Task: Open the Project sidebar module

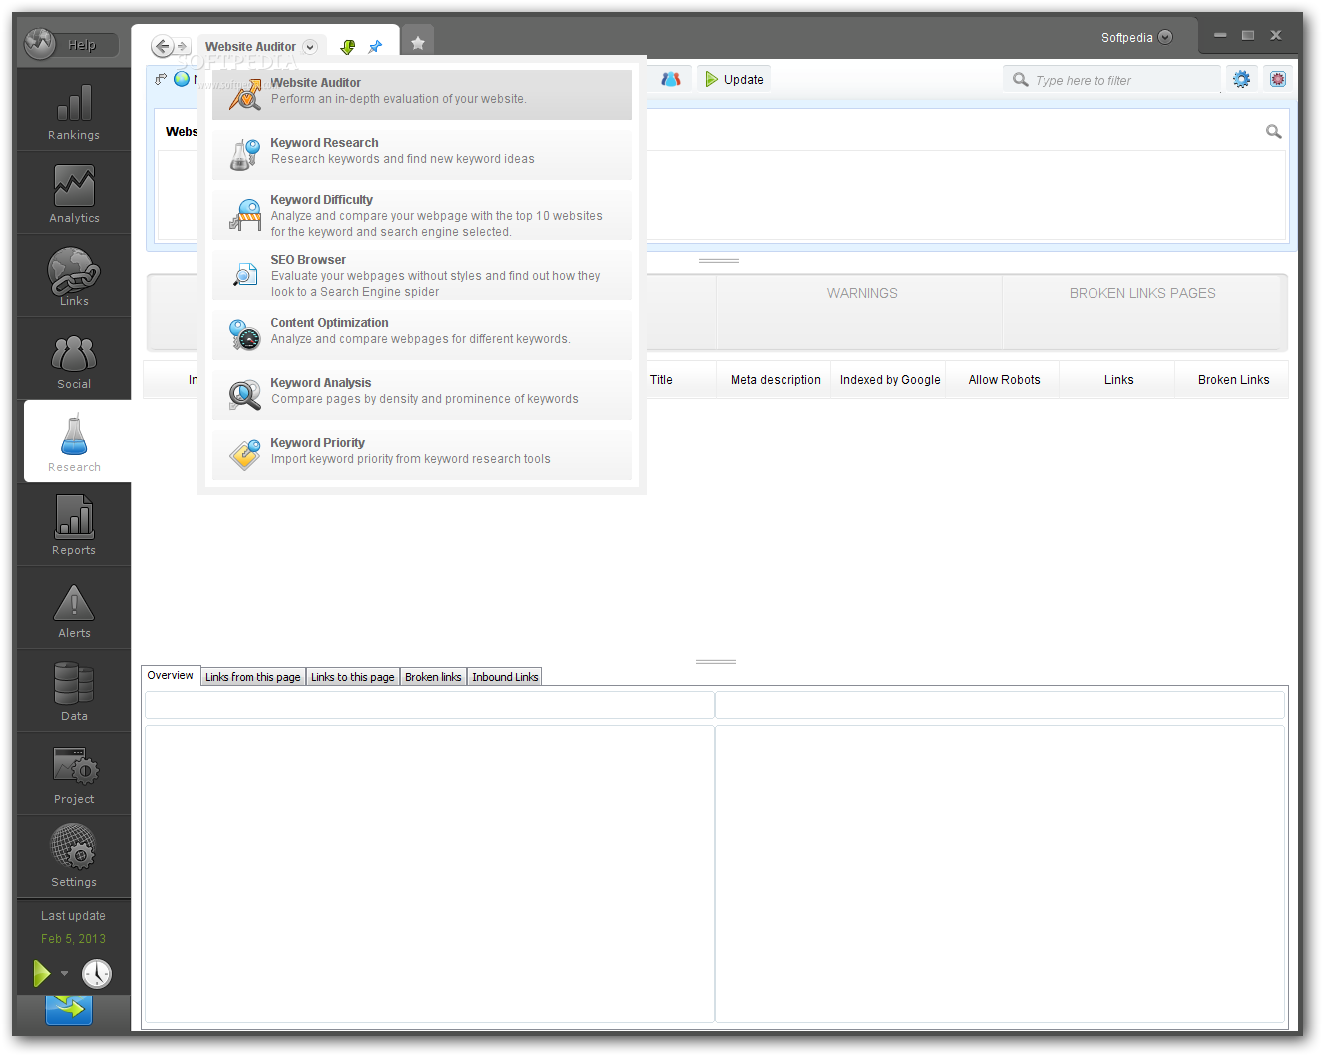Action: point(74,774)
